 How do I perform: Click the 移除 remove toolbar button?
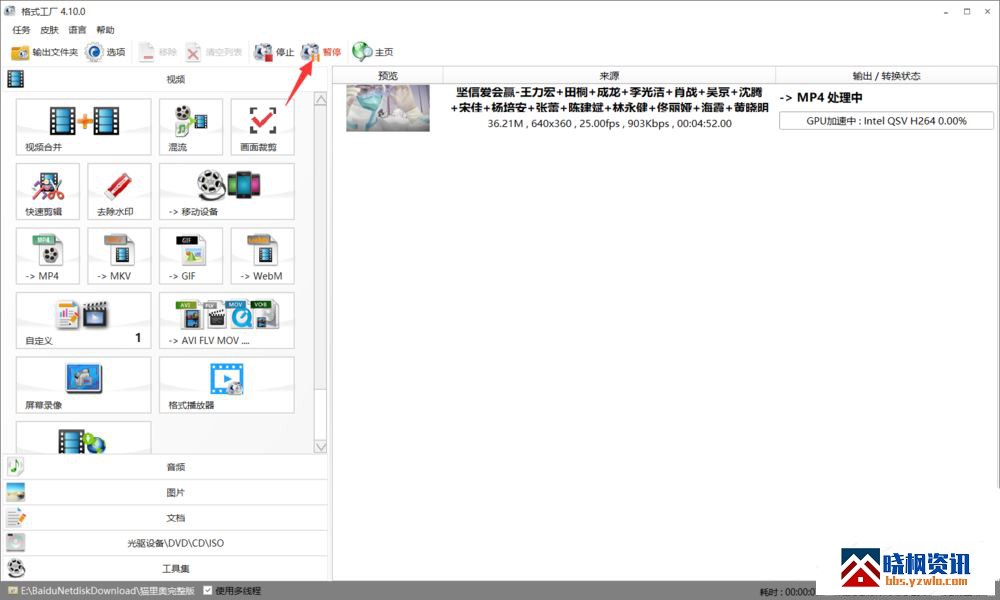click(158, 52)
